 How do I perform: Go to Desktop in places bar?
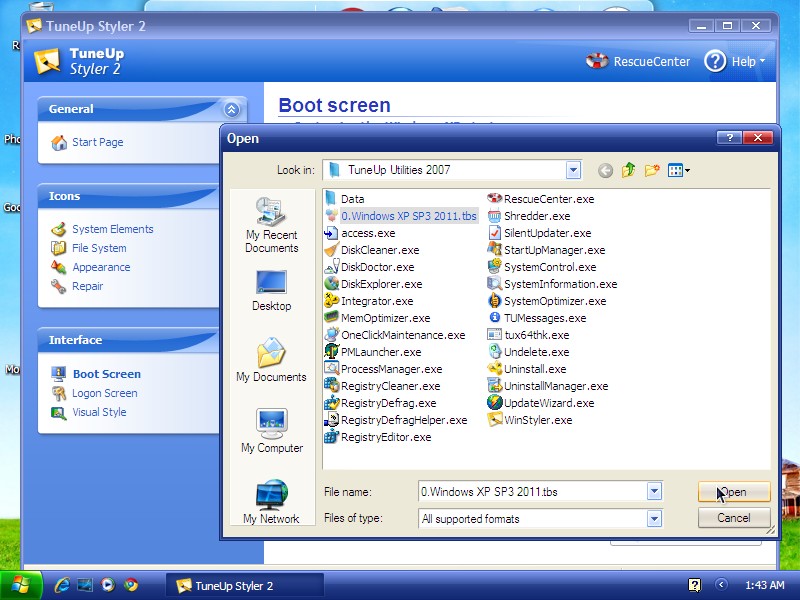pyautogui.click(x=271, y=290)
